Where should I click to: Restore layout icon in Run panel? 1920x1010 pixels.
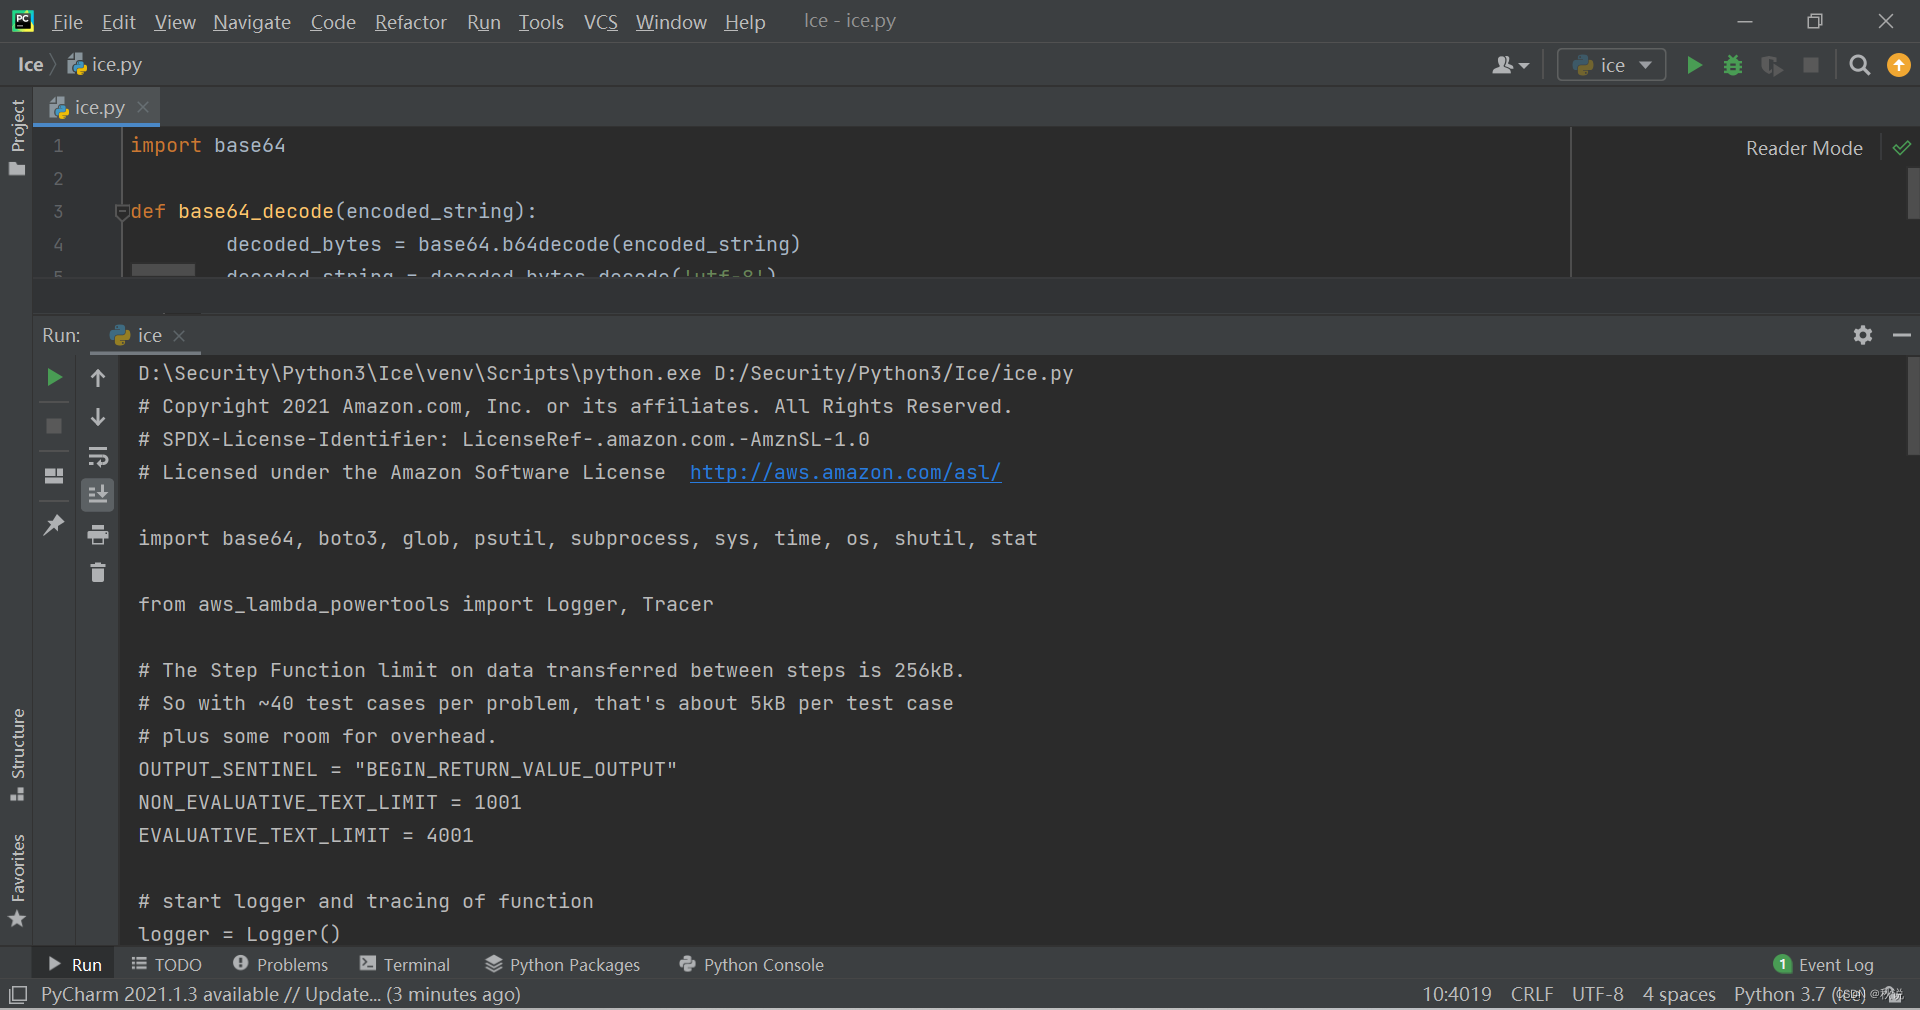pyautogui.click(x=54, y=475)
